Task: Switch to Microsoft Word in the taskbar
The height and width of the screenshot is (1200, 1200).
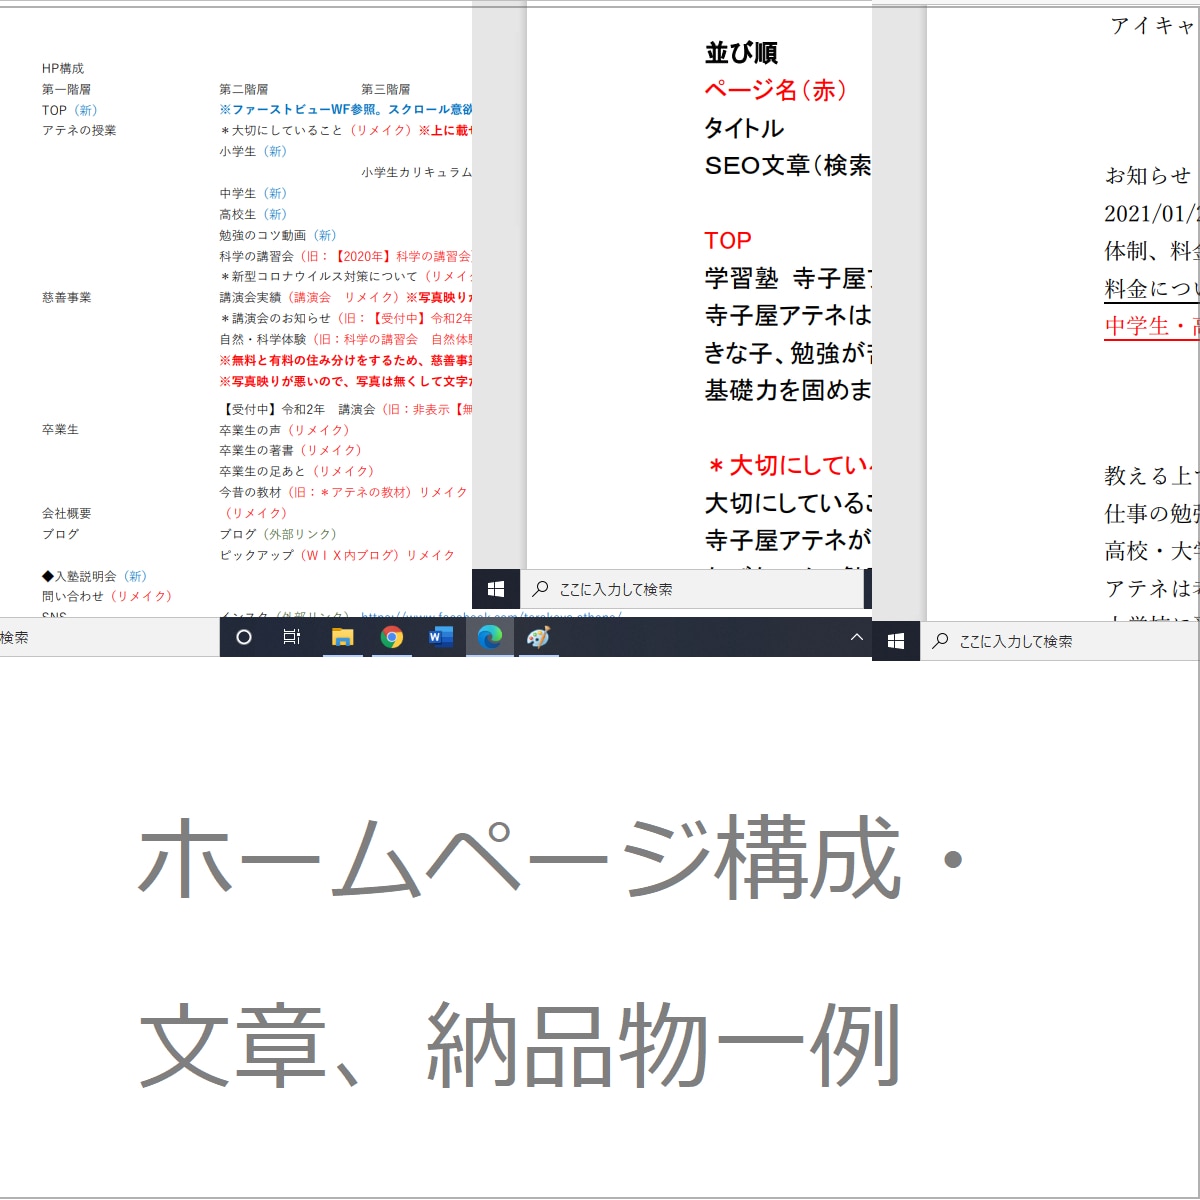Action: tap(440, 637)
